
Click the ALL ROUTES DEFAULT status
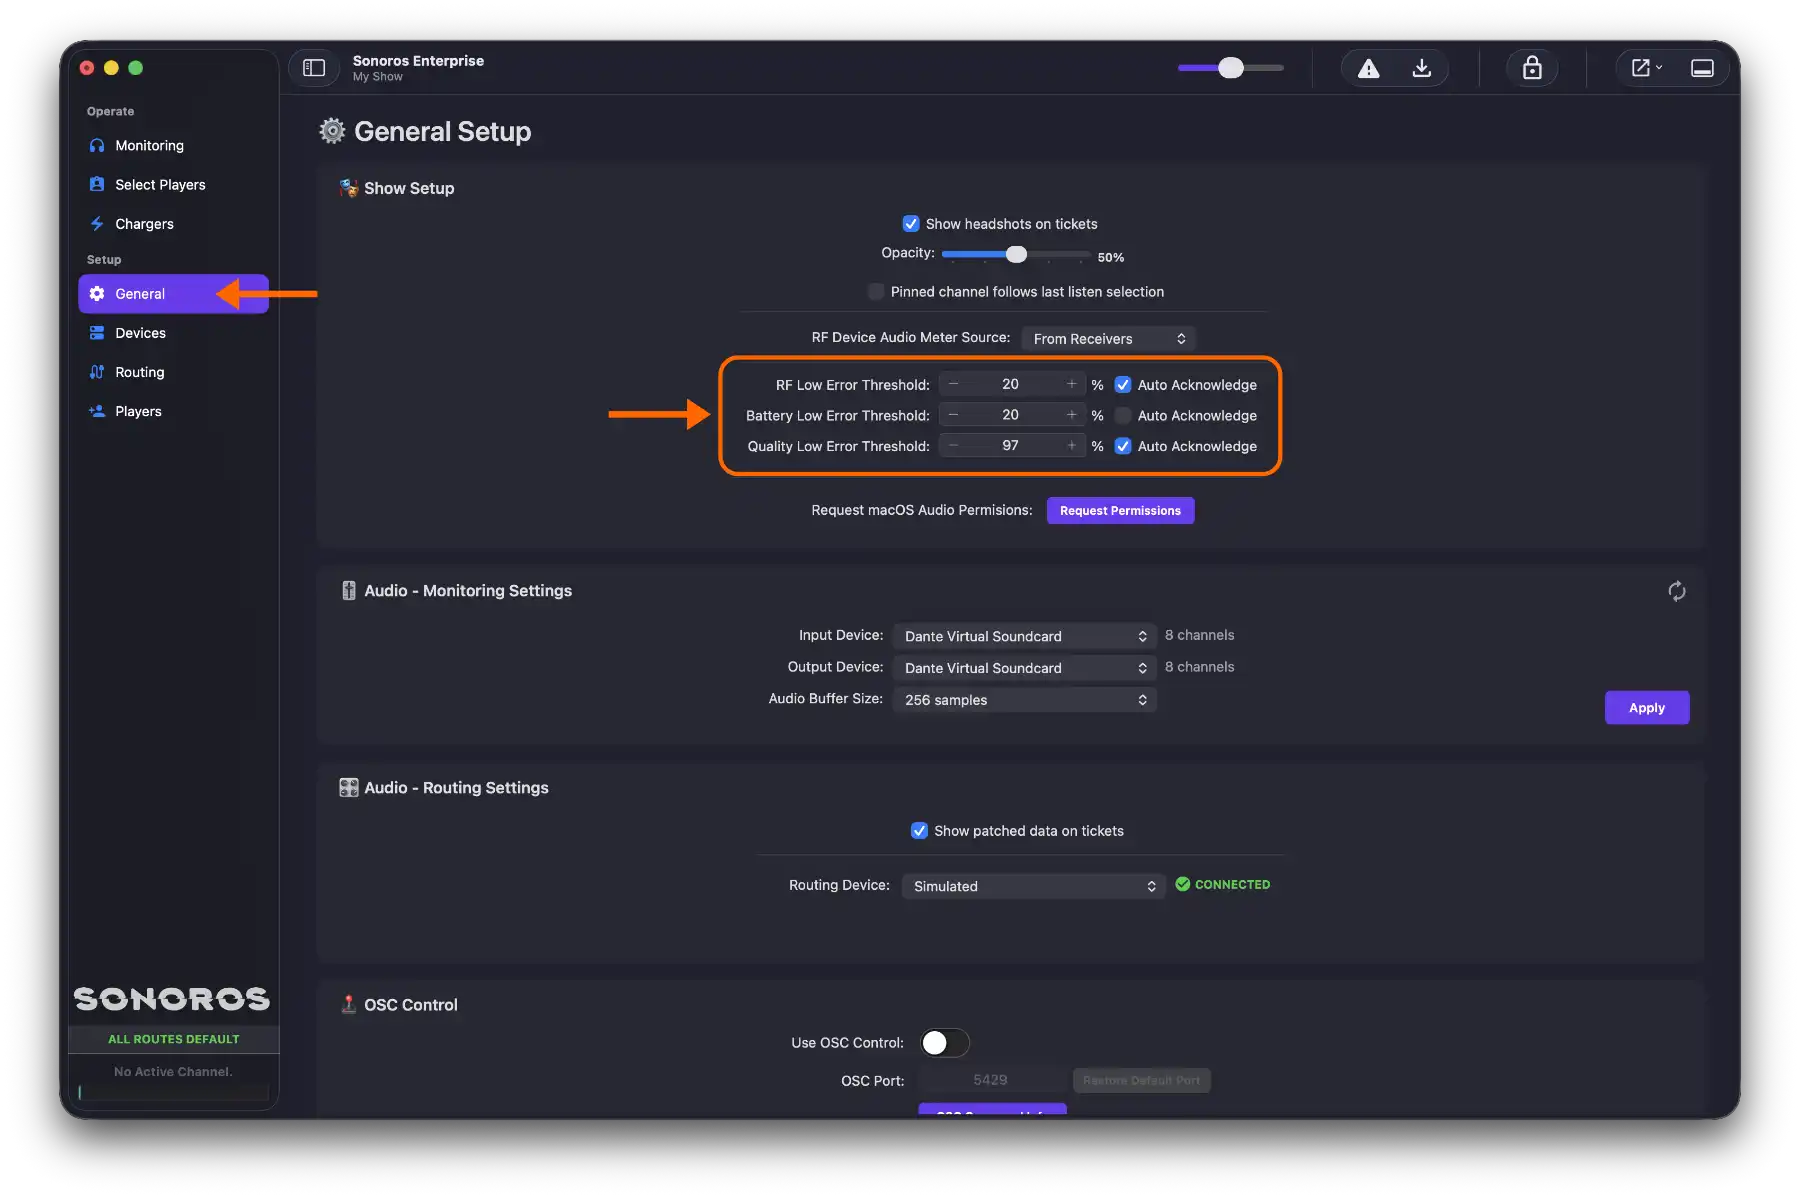(x=174, y=1039)
